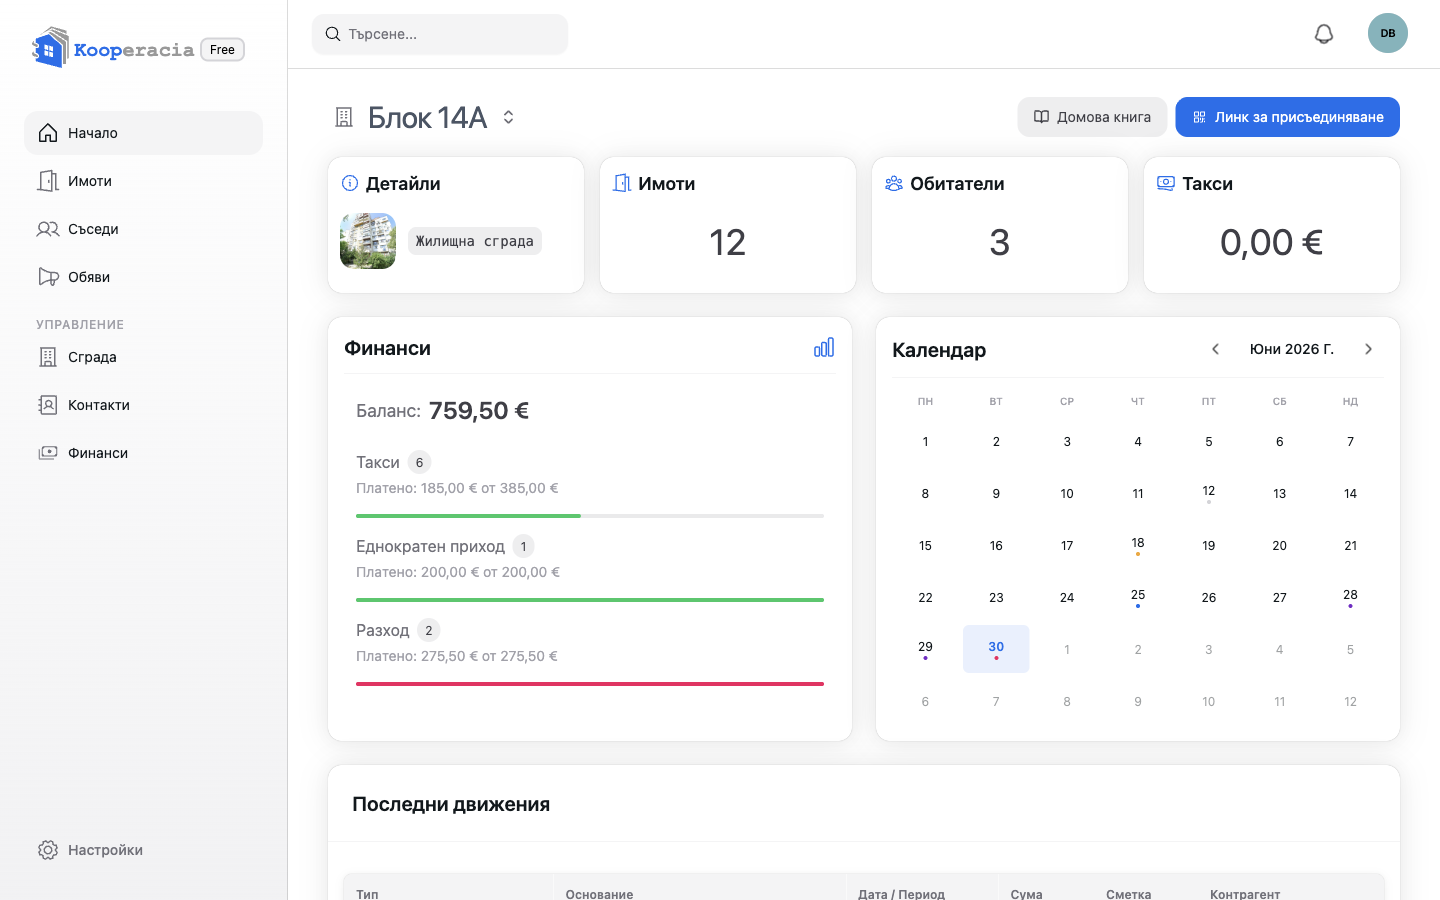Go to previous calendar month

[1215, 349]
